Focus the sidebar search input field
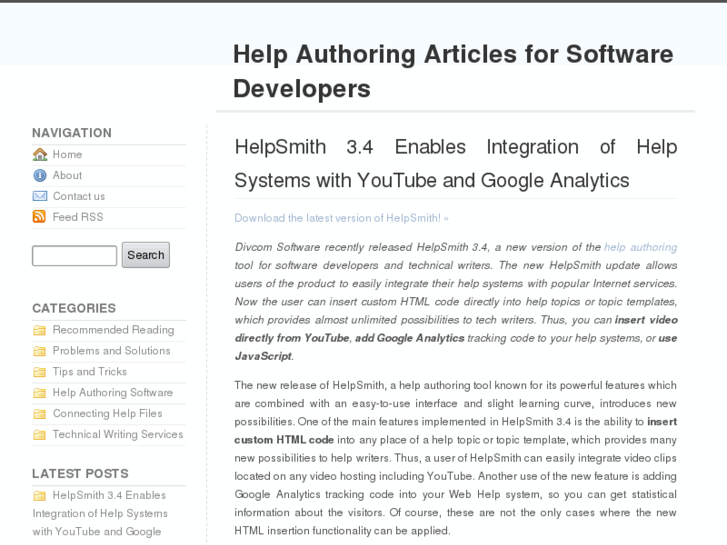 click(74, 256)
